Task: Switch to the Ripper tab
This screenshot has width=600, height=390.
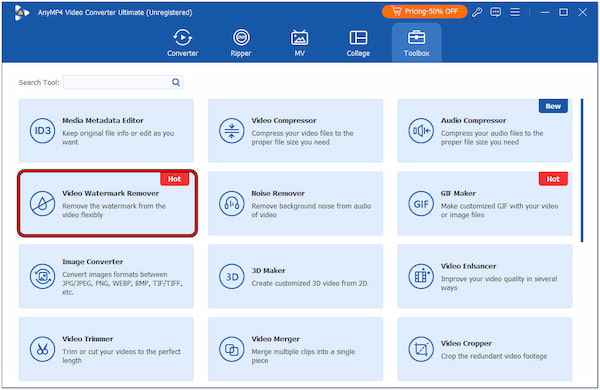Action: coord(241,43)
